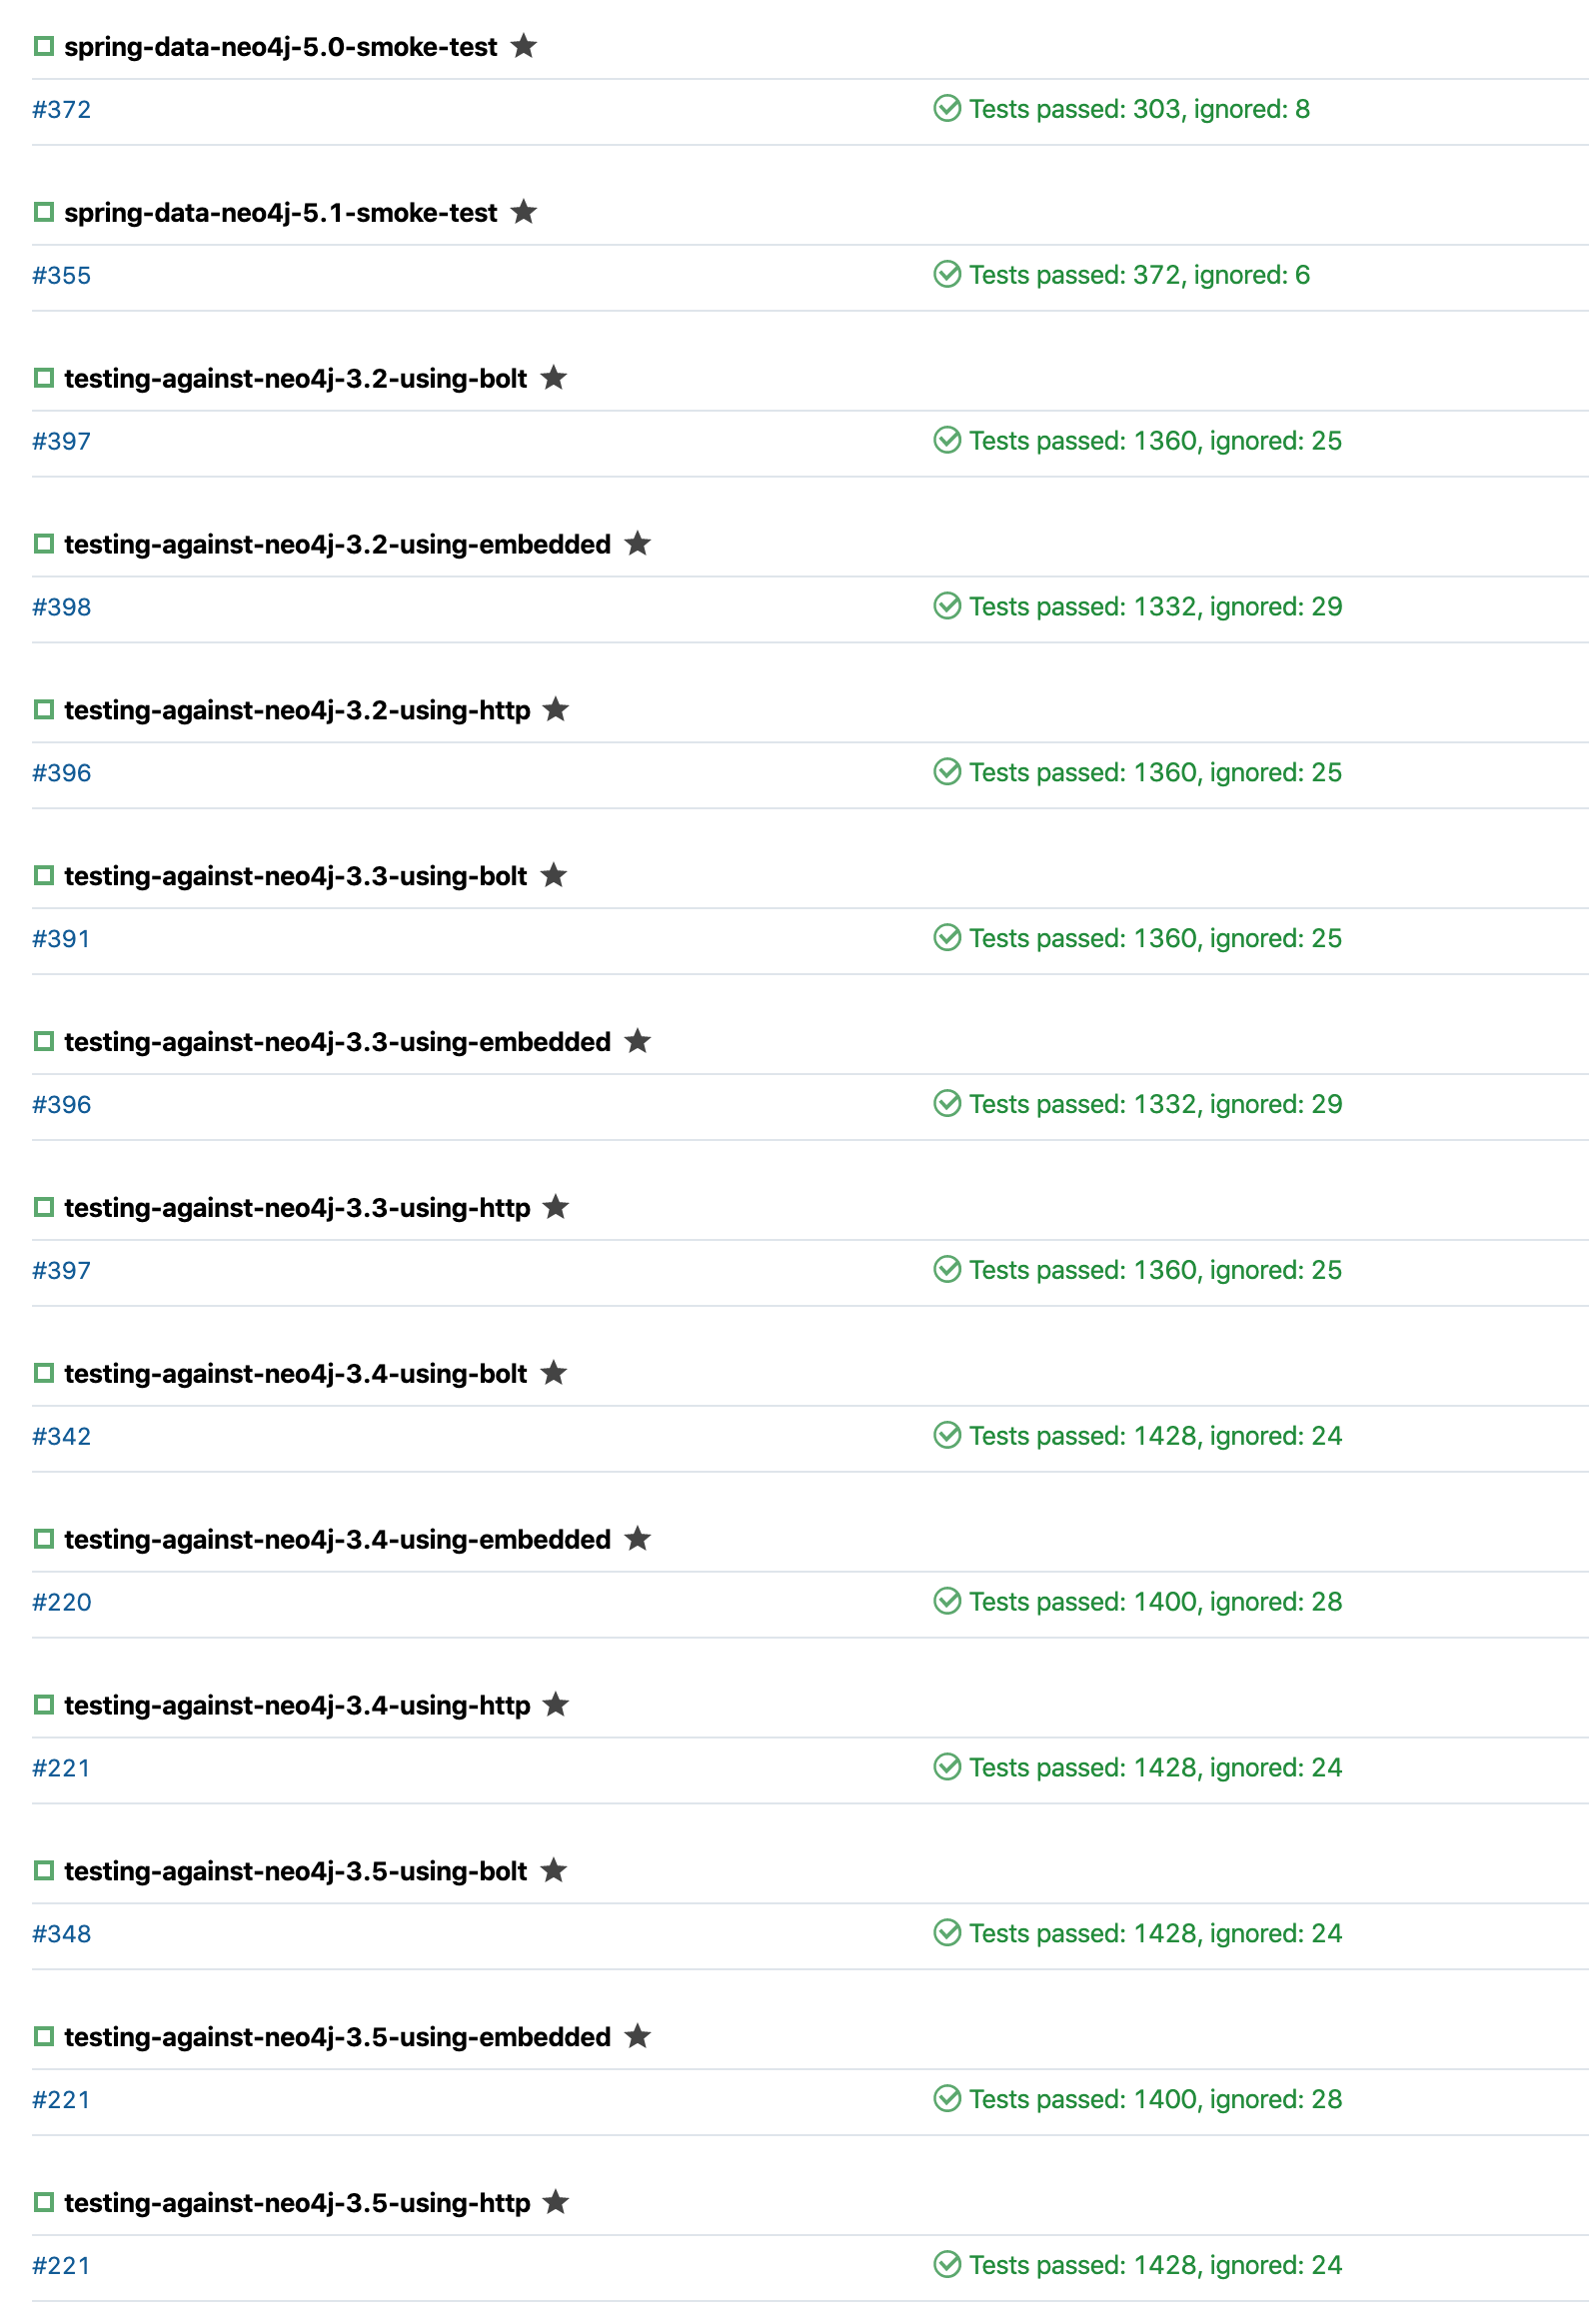
Task: Click the success checkmark icon next to build #398 results
Action: 946,606
